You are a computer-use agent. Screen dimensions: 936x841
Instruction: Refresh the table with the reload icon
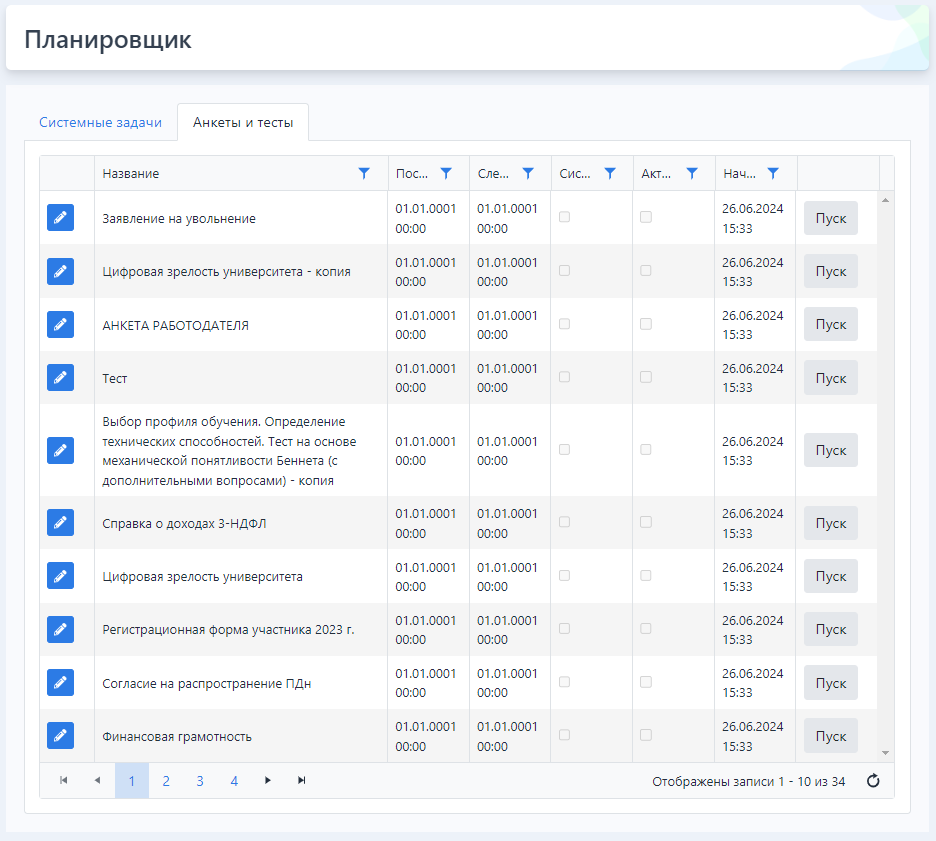coord(872,781)
